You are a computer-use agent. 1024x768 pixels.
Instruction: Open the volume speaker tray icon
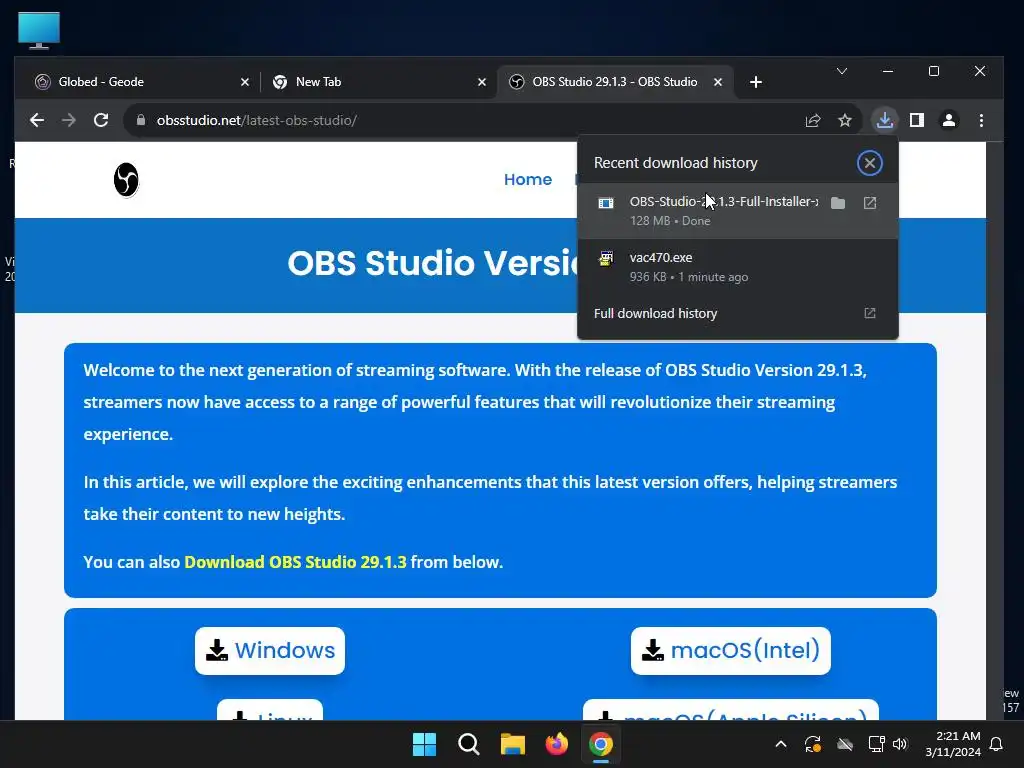pos(900,744)
